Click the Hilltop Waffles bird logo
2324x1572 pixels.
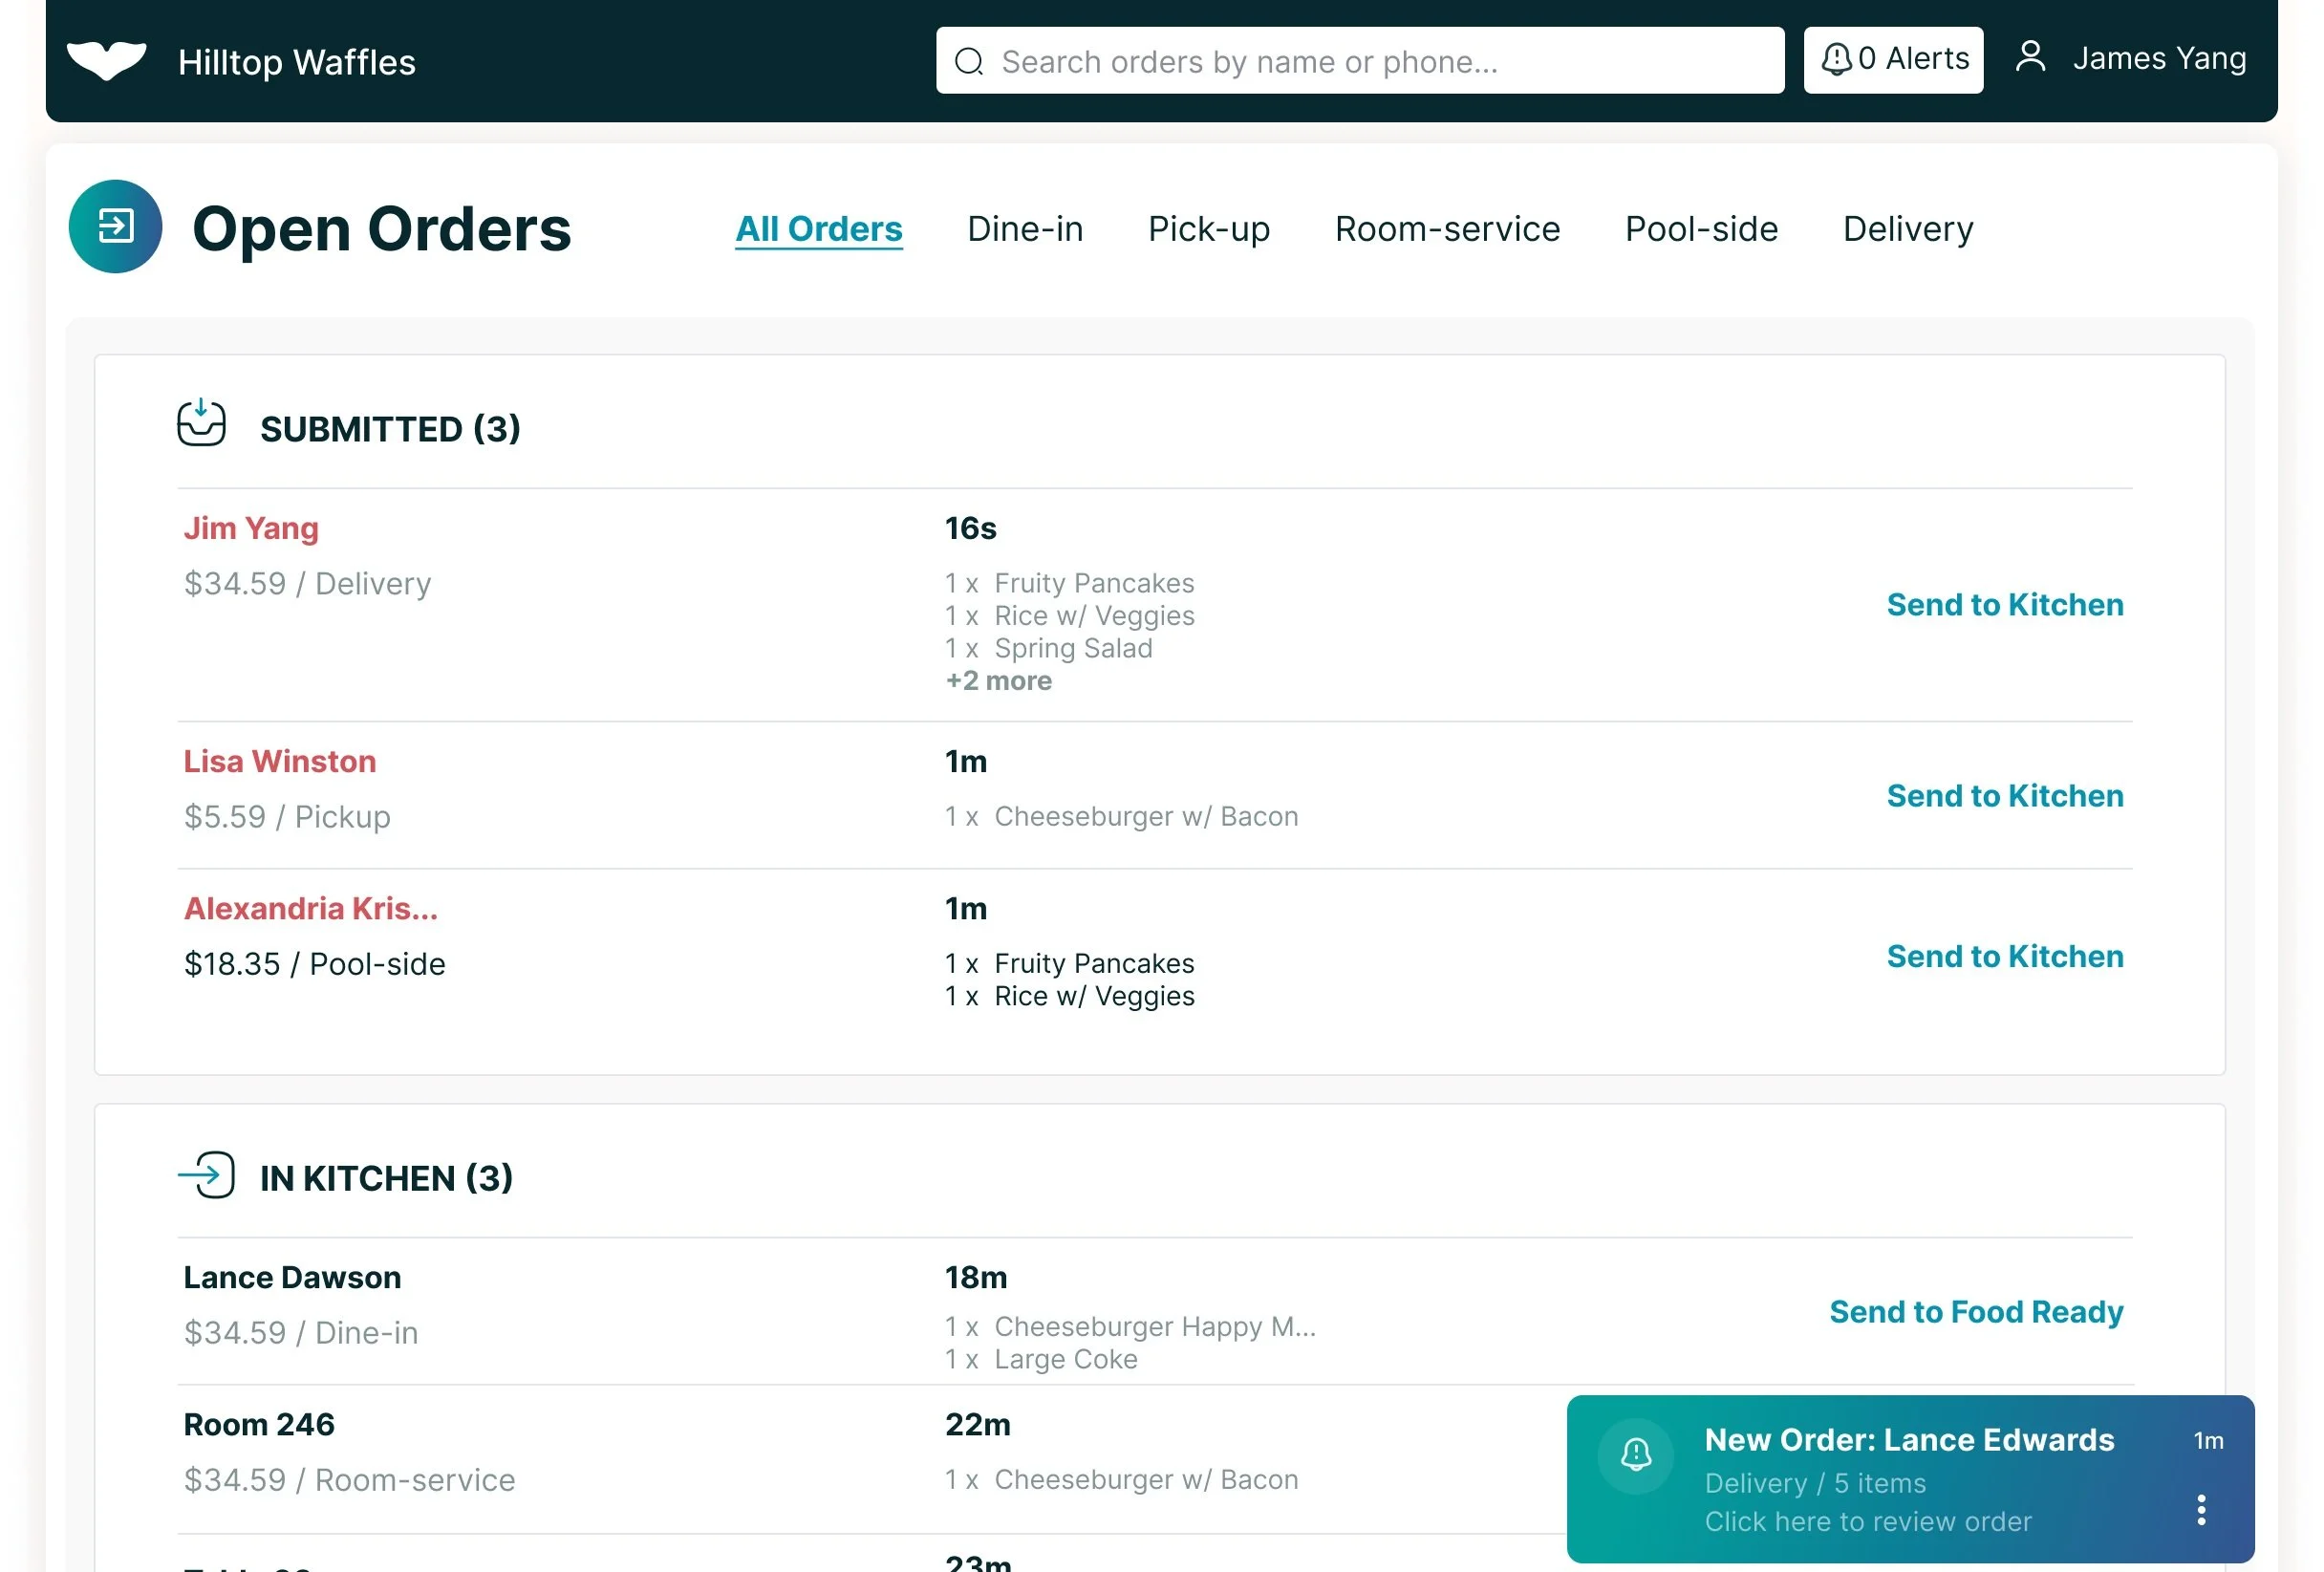(x=106, y=61)
